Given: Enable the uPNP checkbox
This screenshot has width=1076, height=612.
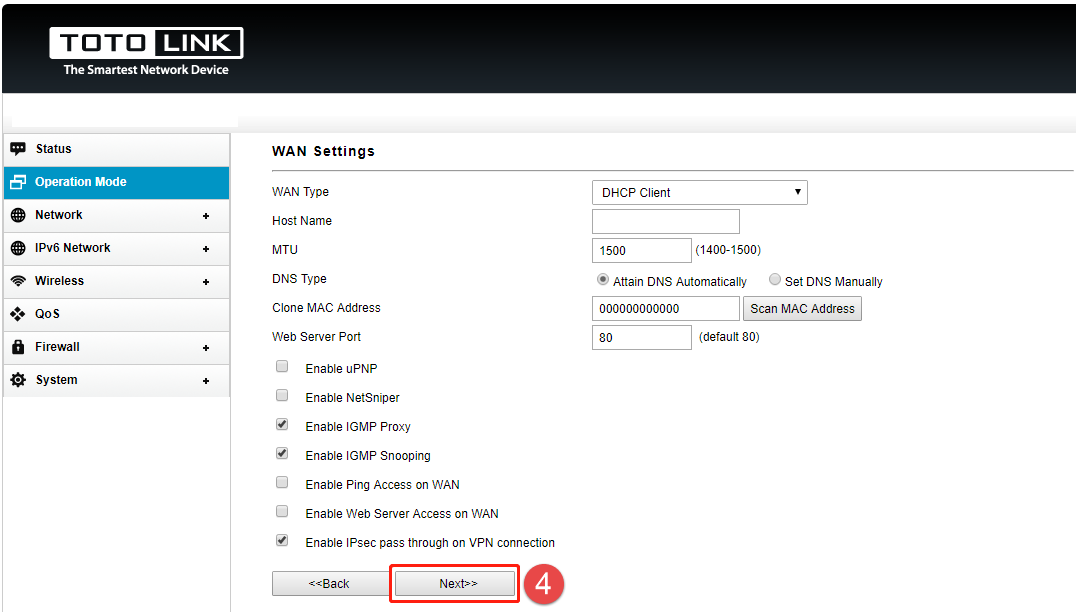Looking at the screenshot, I should 282,367.
